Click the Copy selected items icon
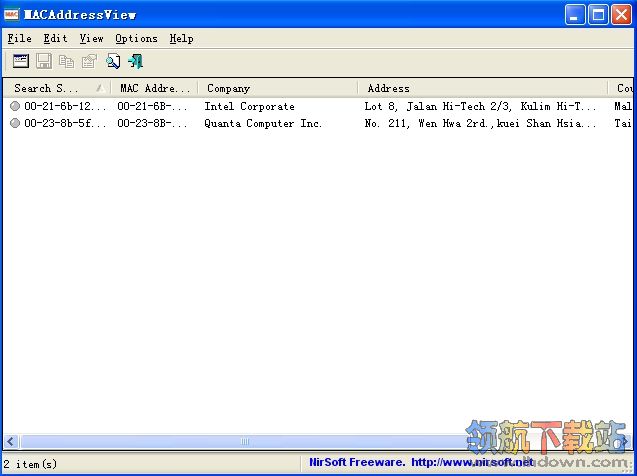 (x=66, y=61)
